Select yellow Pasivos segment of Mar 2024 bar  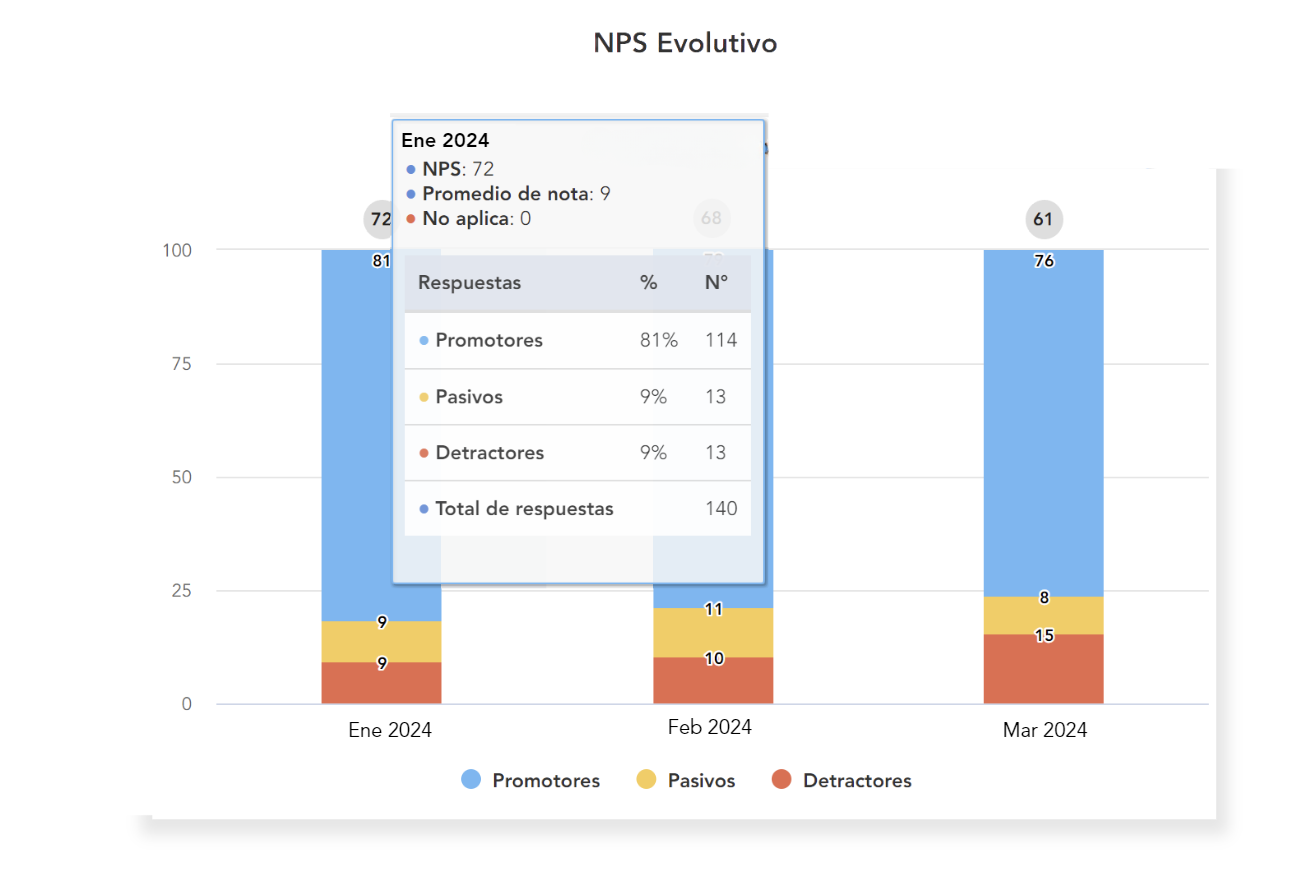tap(1043, 616)
